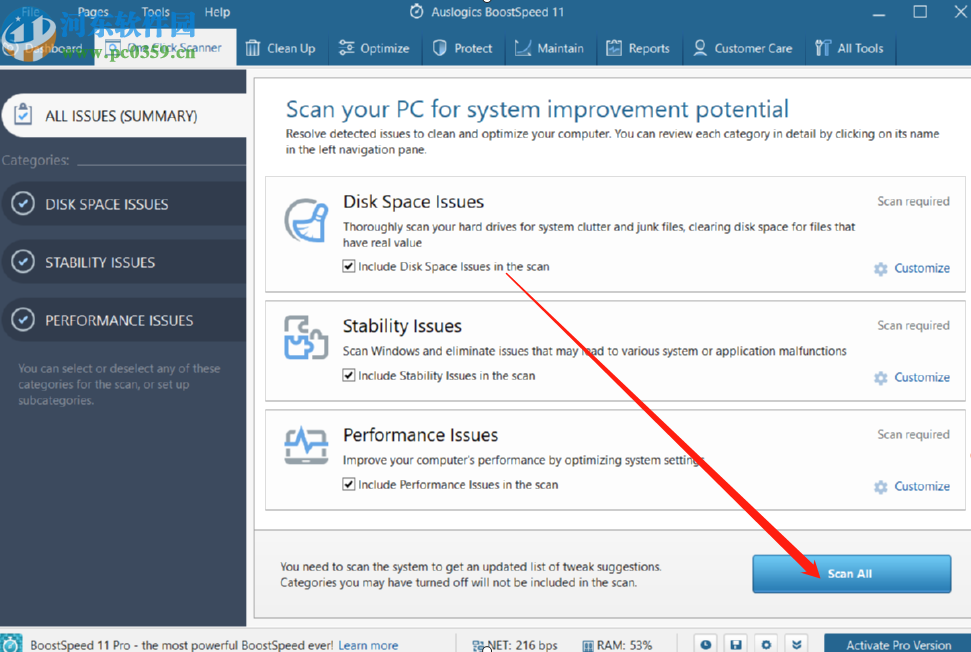Viewport: 971px width, 652px height.
Task: Go to the Maintain tab
Action: (549, 48)
